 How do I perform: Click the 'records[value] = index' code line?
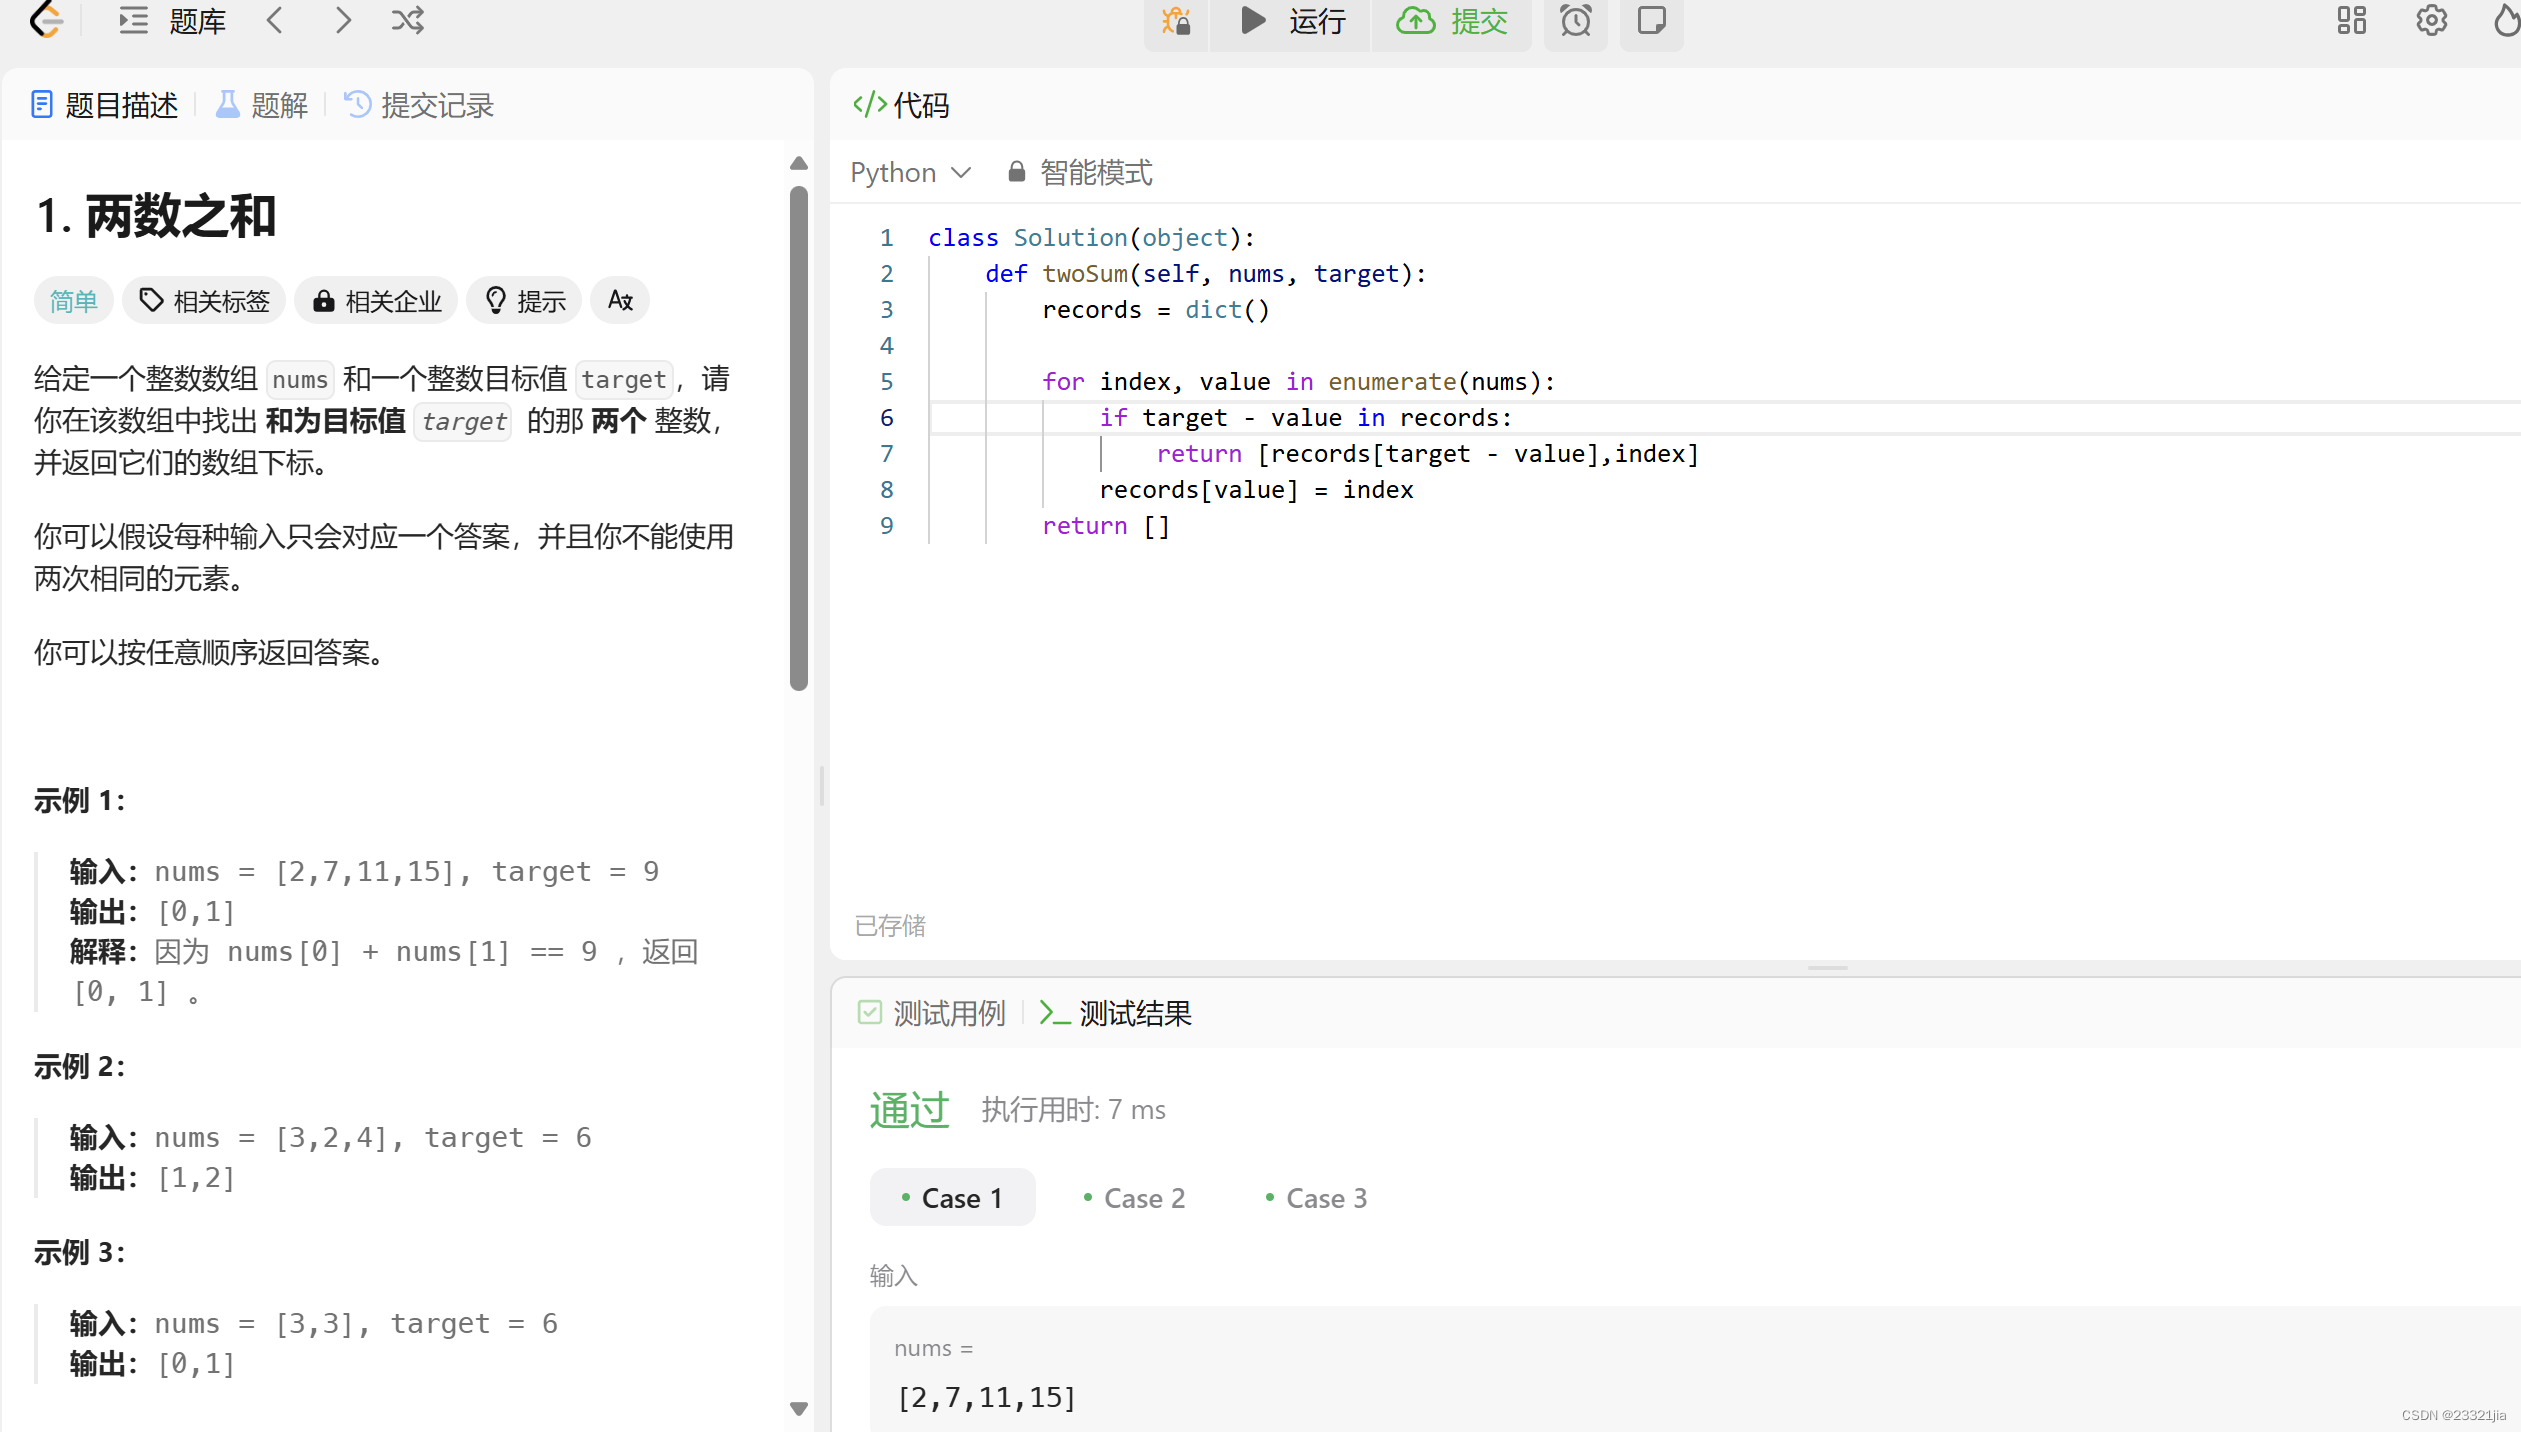pyautogui.click(x=1257, y=490)
